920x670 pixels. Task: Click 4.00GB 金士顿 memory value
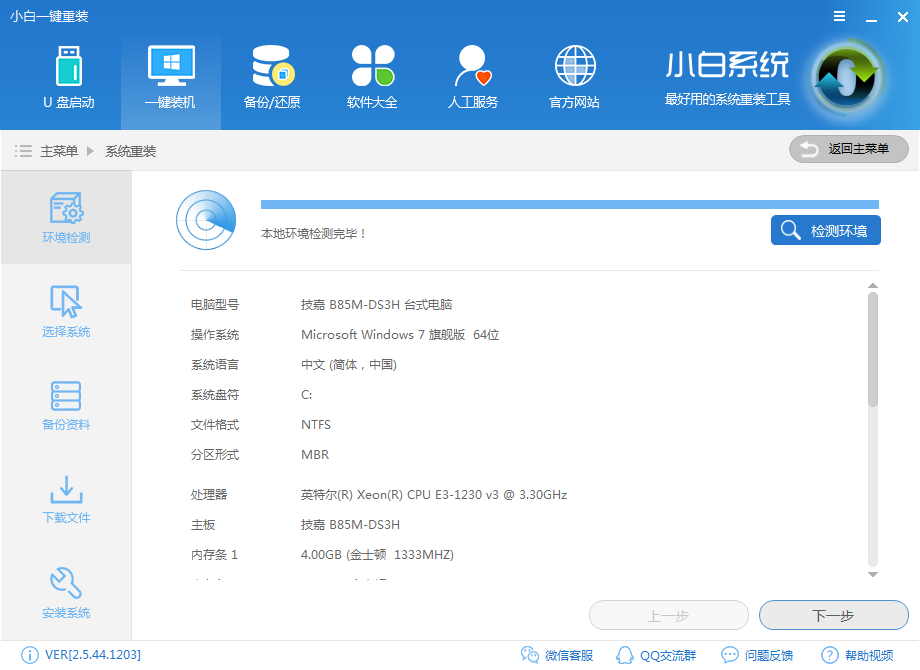[x=377, y=554]
